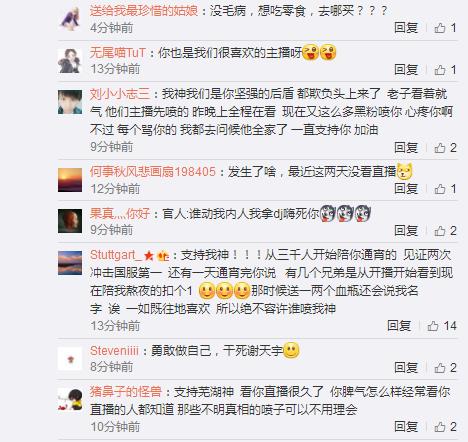Open profile of user 无尾喵TuT
This screenshot has height=442, width=468.
pyautogui.click(x=118, y=53)
